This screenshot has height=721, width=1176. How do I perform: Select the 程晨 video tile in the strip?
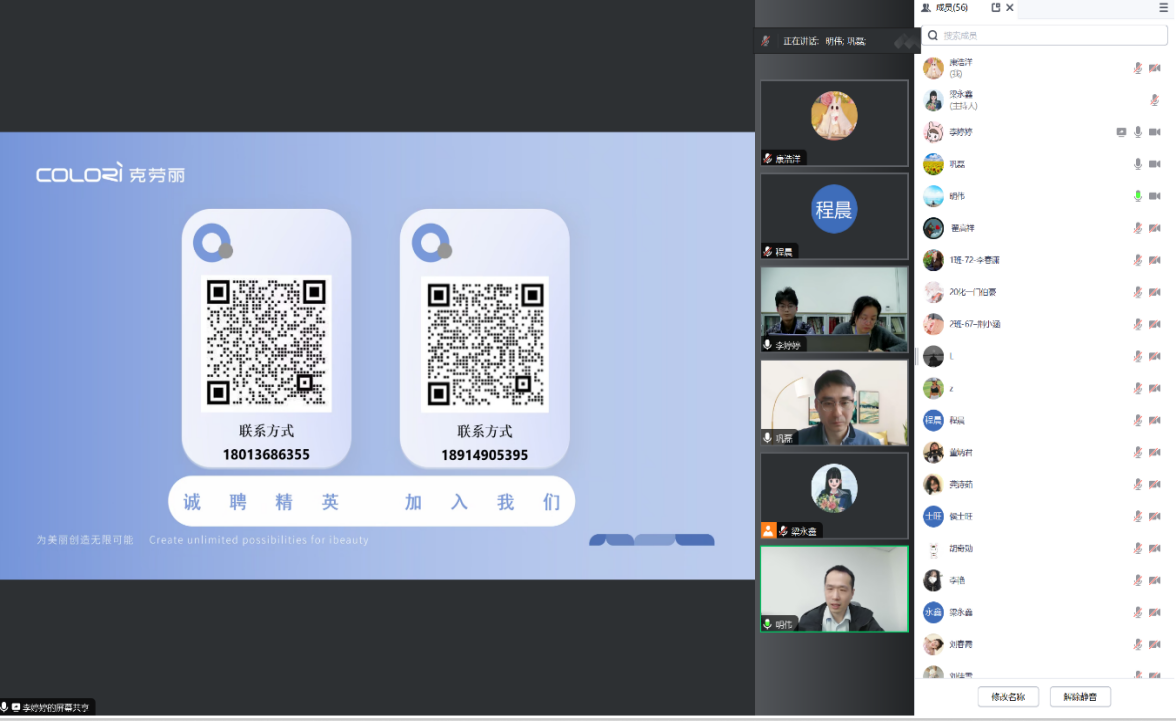pyautogui.click(x=834, y=216)
